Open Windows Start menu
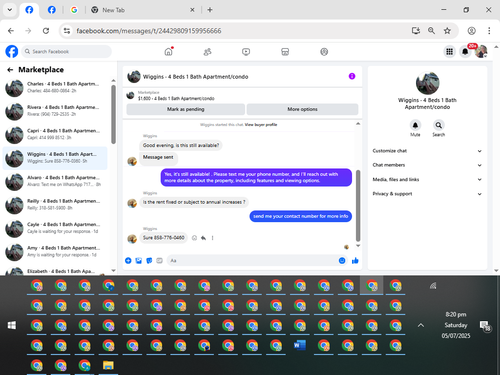 (x=12, y=325)
